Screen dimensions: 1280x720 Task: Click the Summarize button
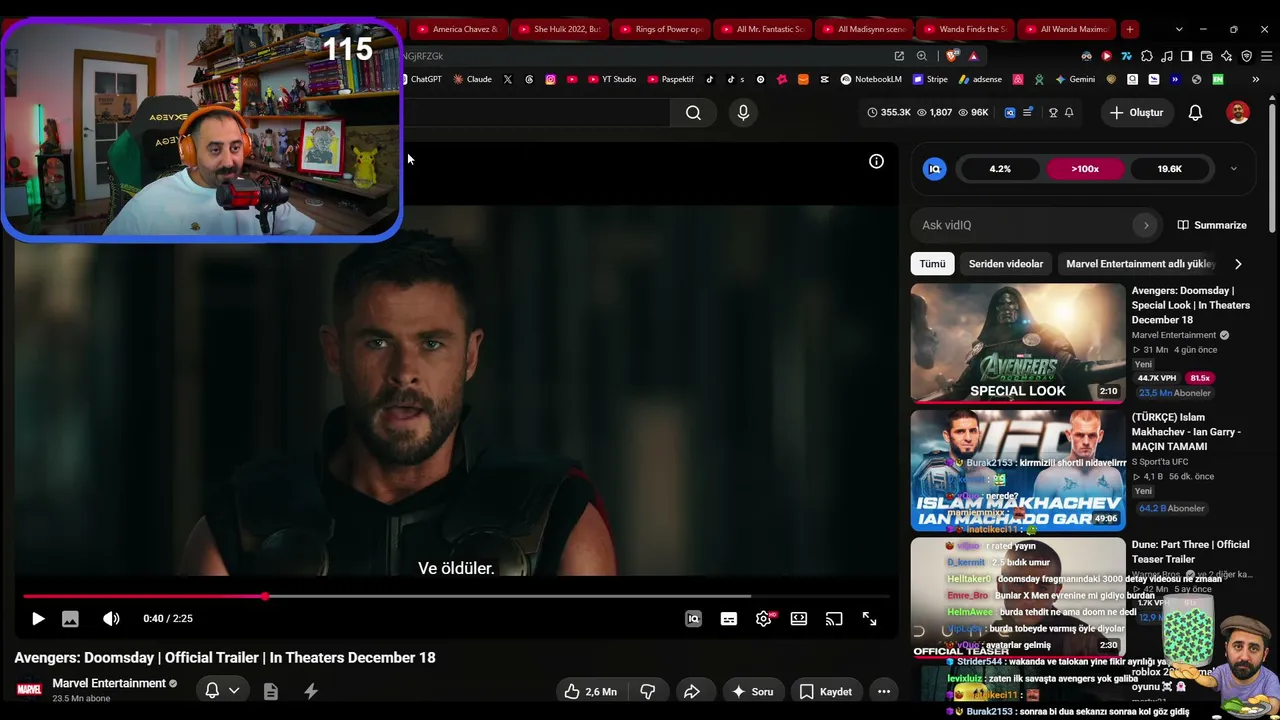point(1212,225)
